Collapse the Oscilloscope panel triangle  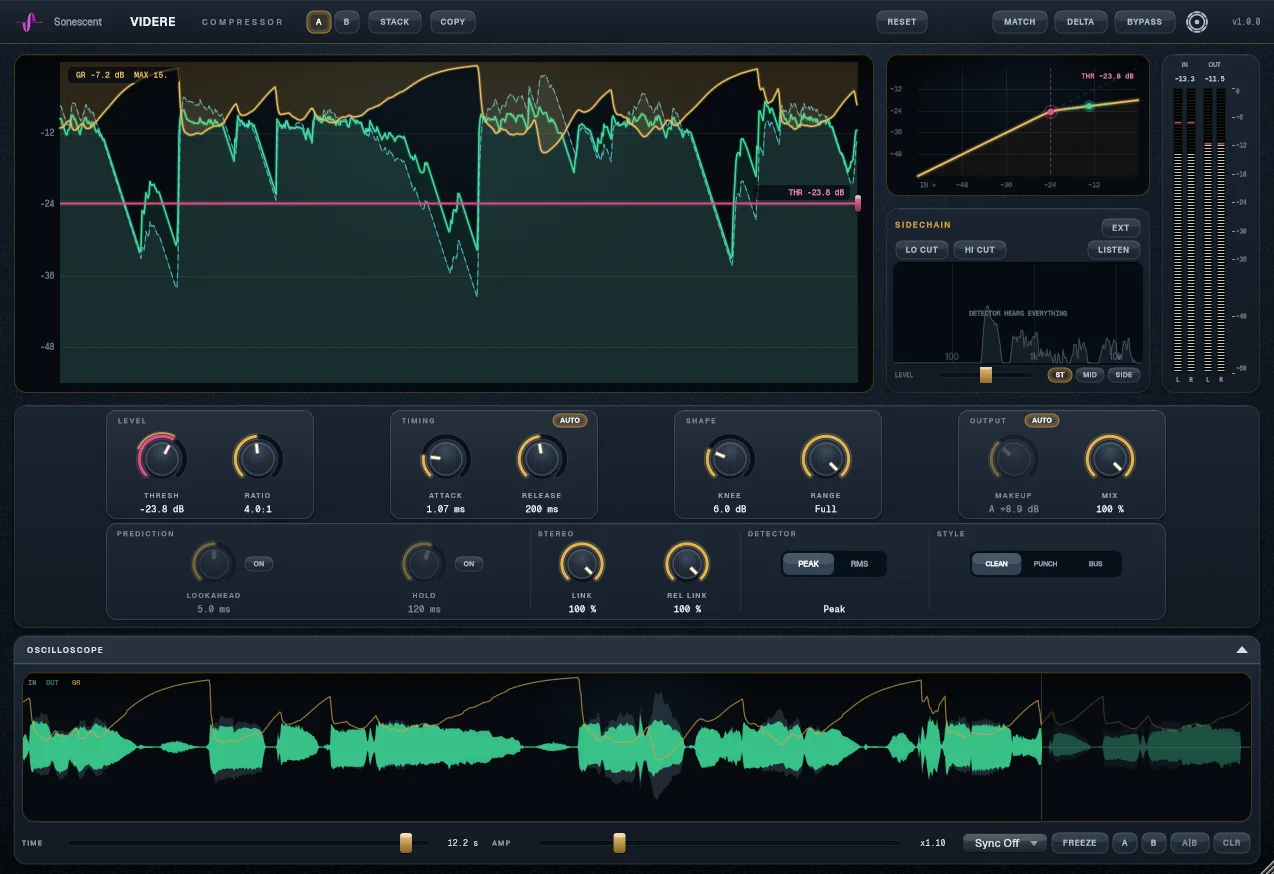(x=1241, y=650)
